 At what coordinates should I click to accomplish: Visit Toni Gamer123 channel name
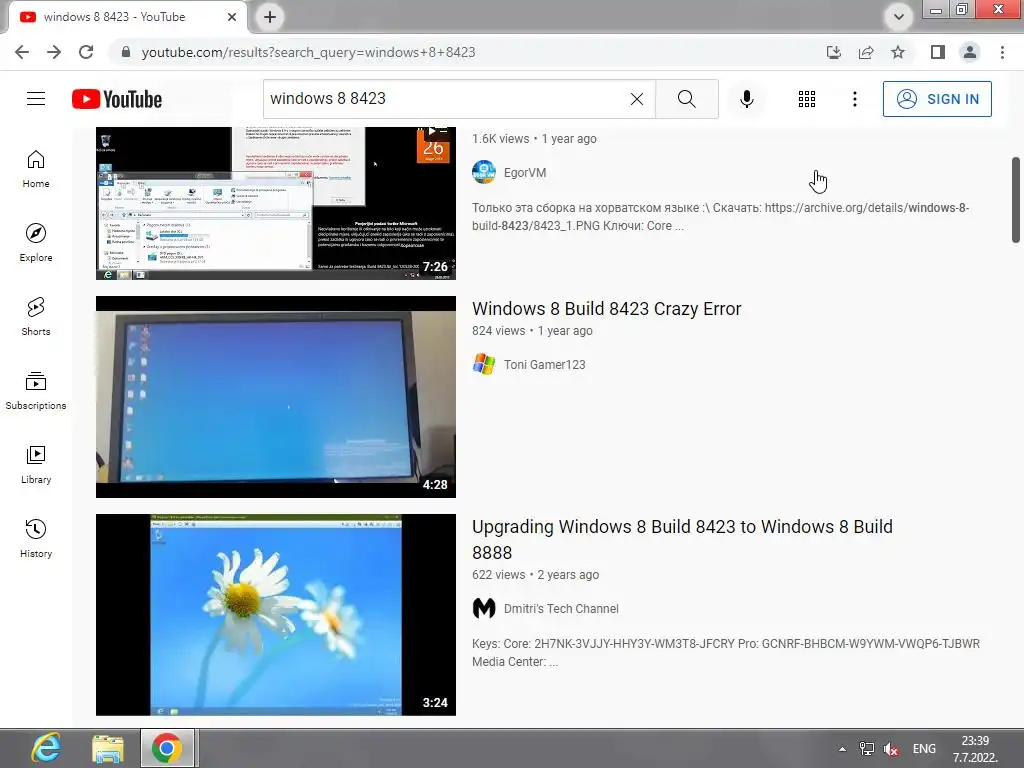point(545,364)
